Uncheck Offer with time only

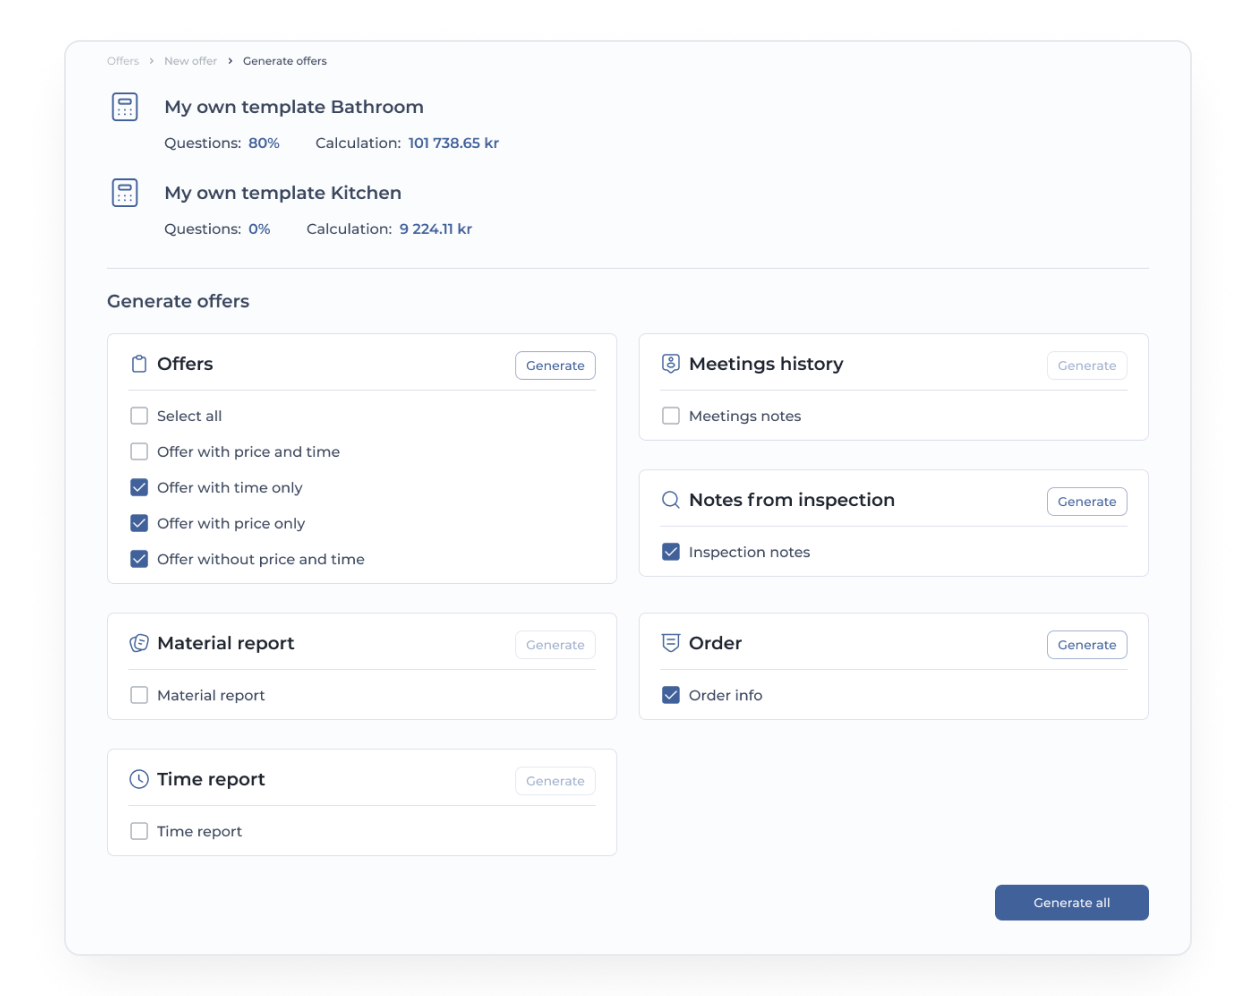tap(139, 488)
